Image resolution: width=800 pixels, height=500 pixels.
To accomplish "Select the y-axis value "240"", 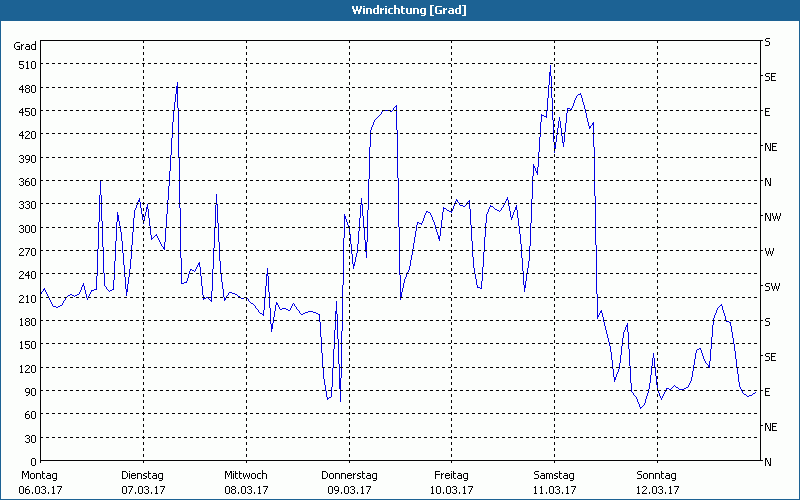I will pos(27,276).
